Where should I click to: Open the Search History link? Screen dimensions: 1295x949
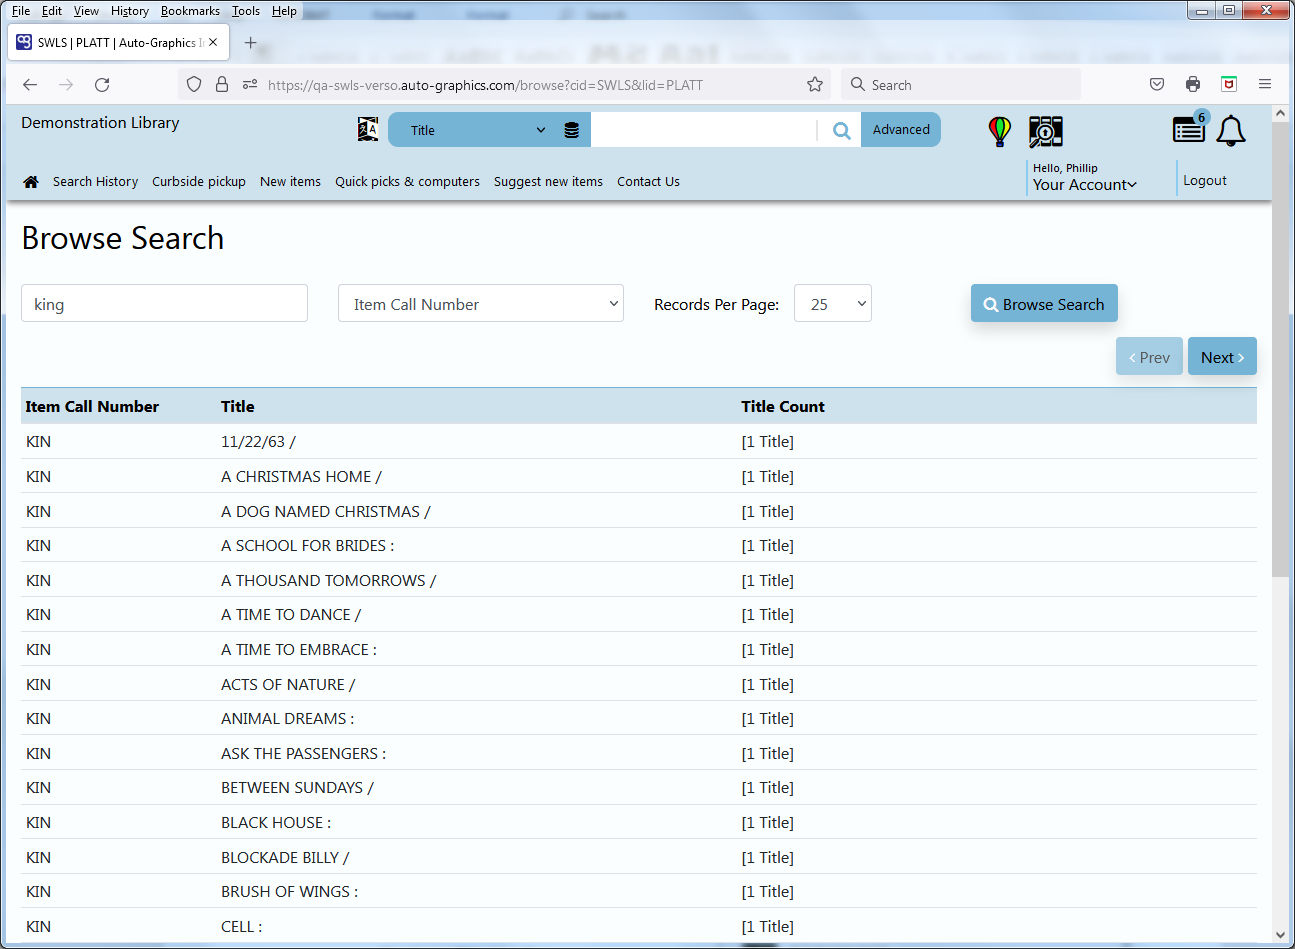95,182
